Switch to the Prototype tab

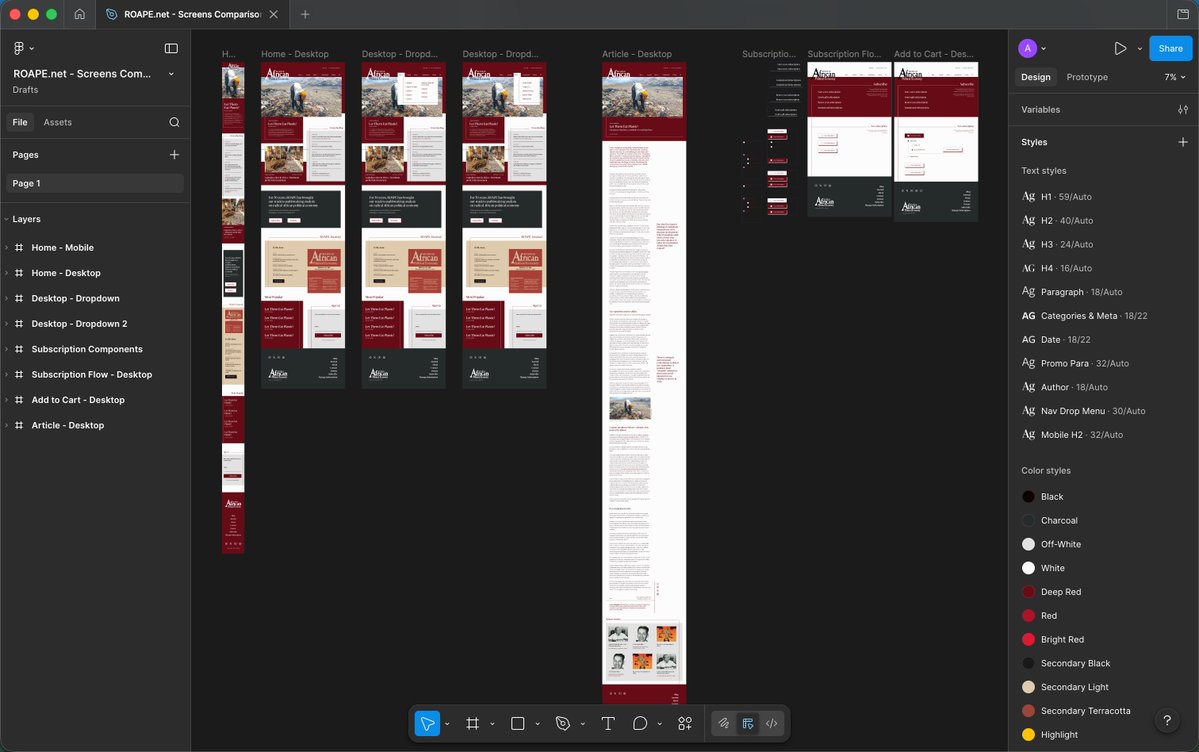[x=1086, y=76]
